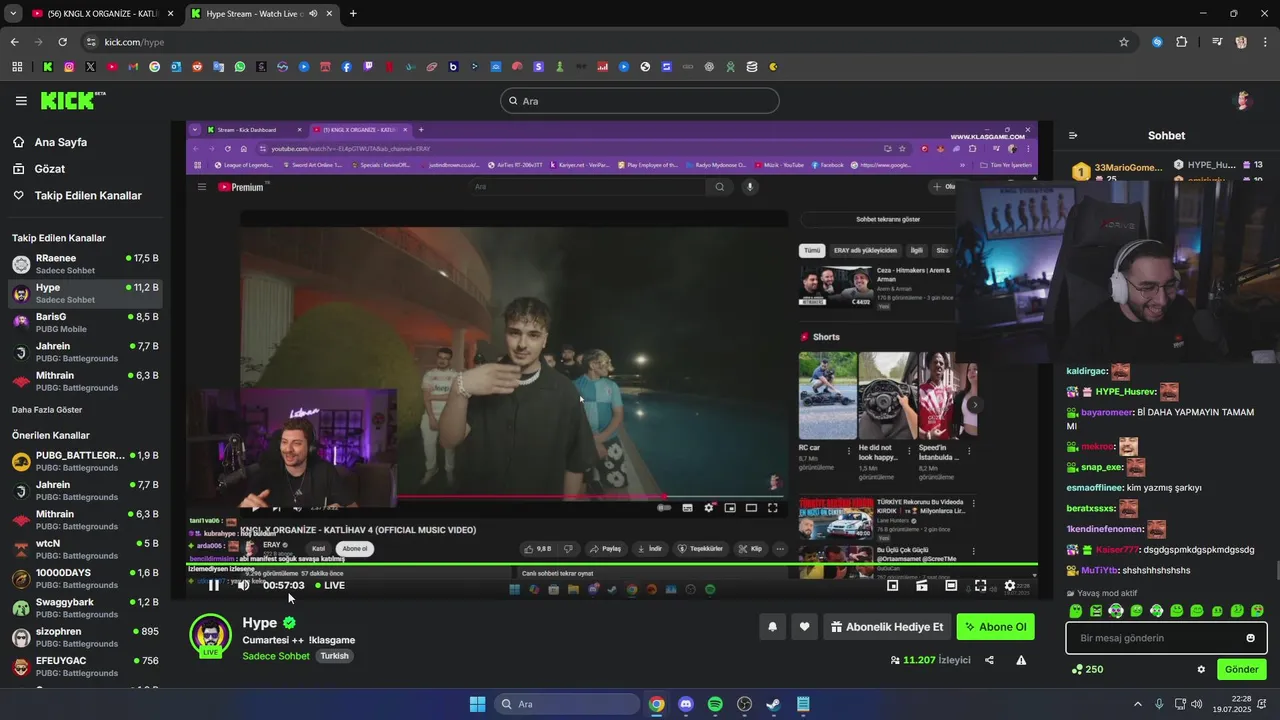Enter fullscreen on the Kick player
This screenshot has height=720, width=1280.
(980, 586)
